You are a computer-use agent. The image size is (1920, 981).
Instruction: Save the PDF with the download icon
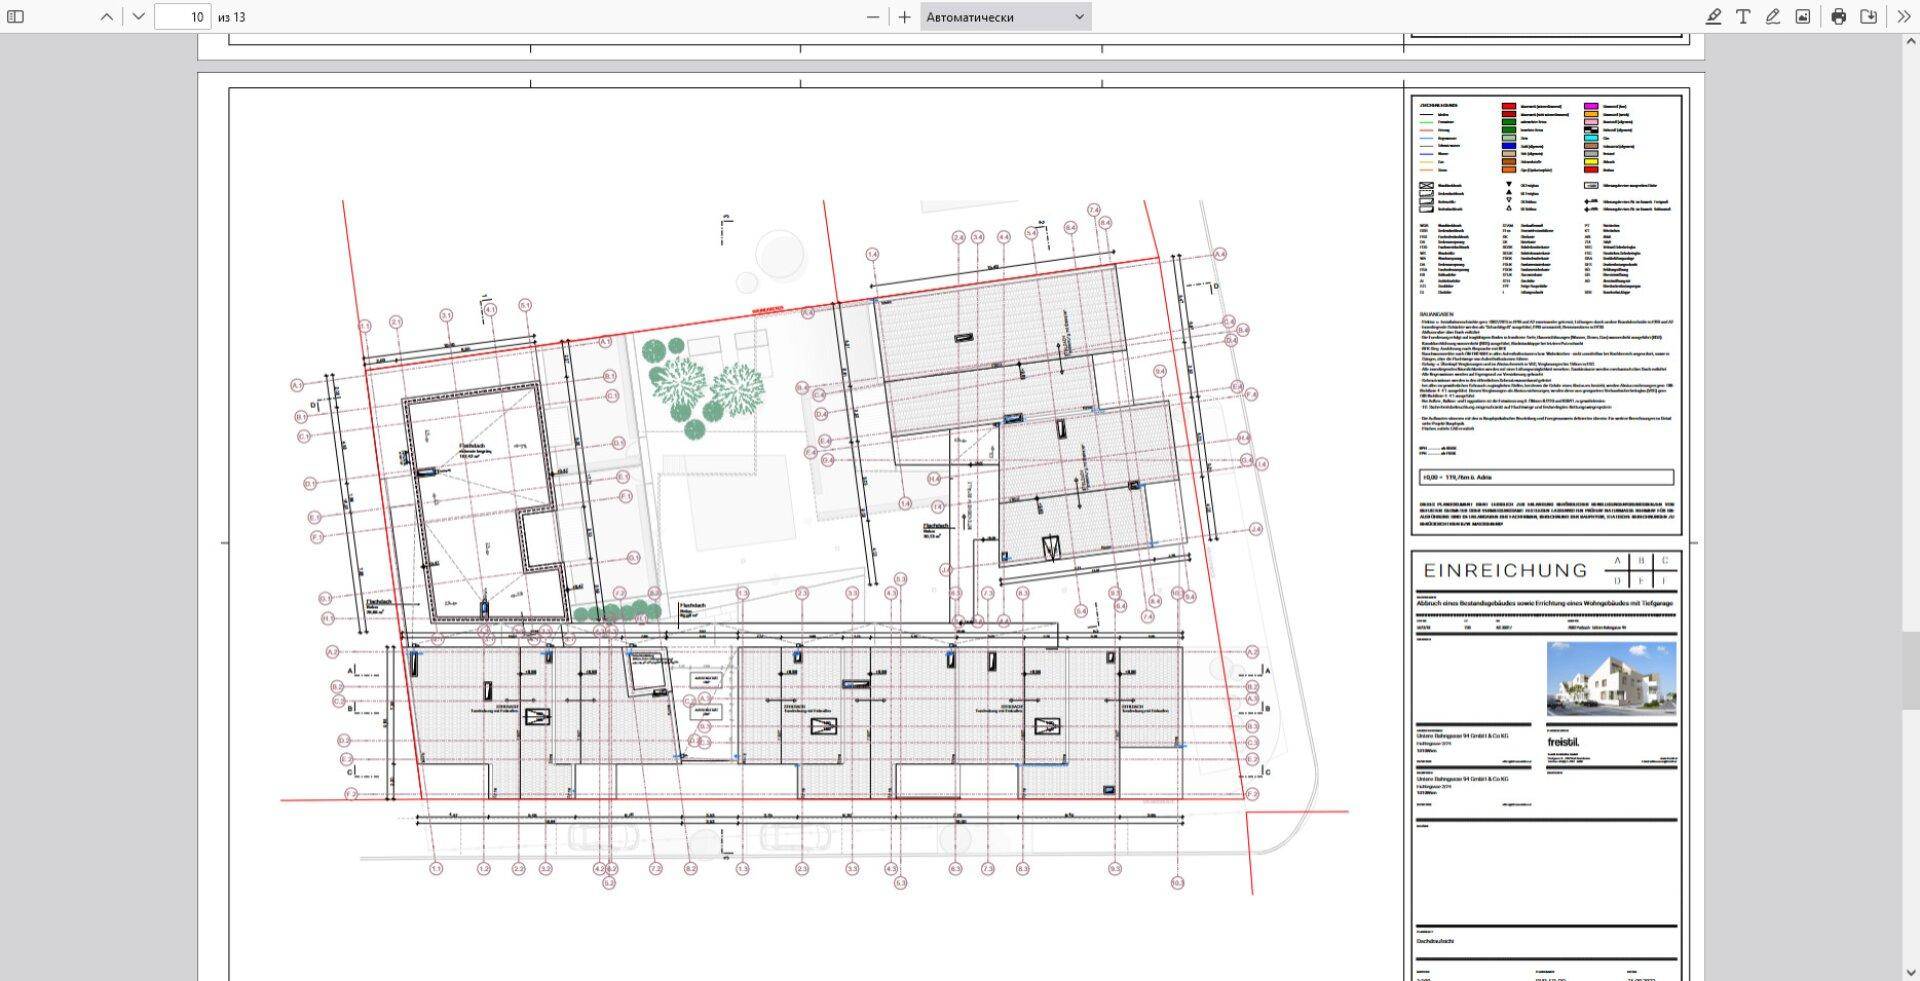pos(1868,17)
